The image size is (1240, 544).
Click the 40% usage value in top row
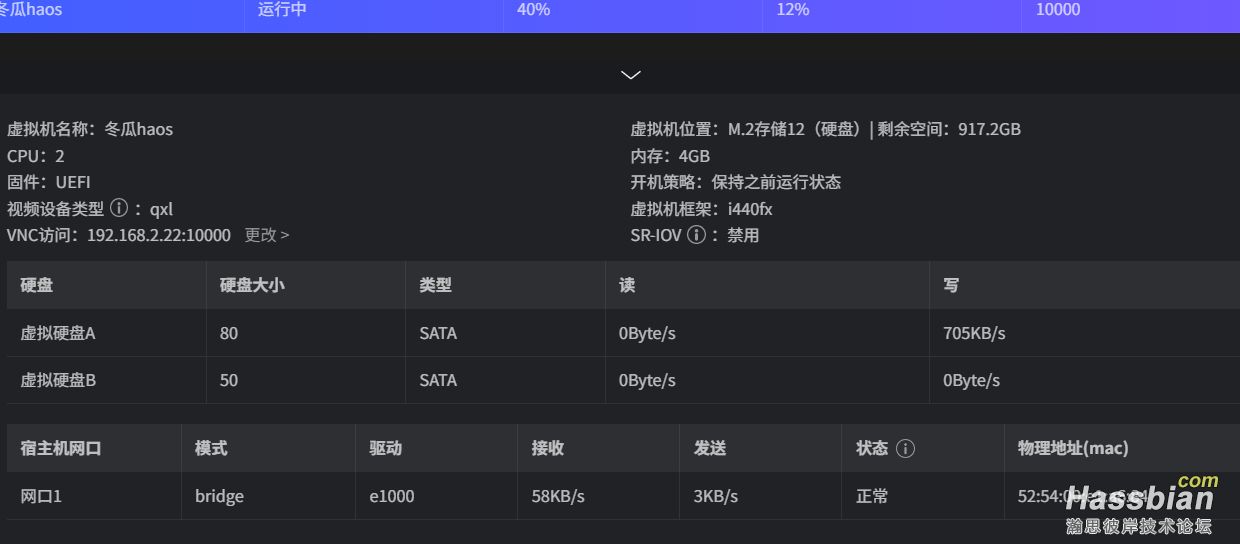pyautogui.click(x=533, y=10)
